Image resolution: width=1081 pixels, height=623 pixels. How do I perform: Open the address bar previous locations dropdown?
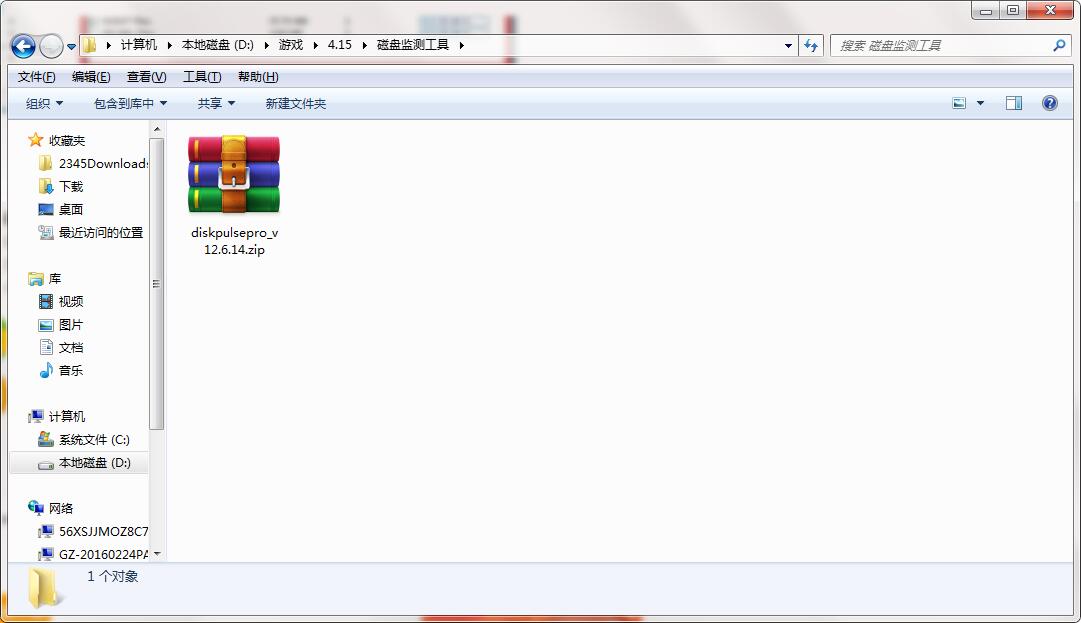click(x=789, y=45)
